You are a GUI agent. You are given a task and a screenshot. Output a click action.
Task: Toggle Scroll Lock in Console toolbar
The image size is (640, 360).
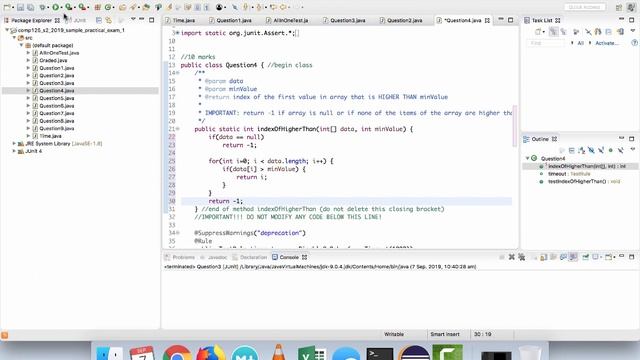click(x=543, y=257)
